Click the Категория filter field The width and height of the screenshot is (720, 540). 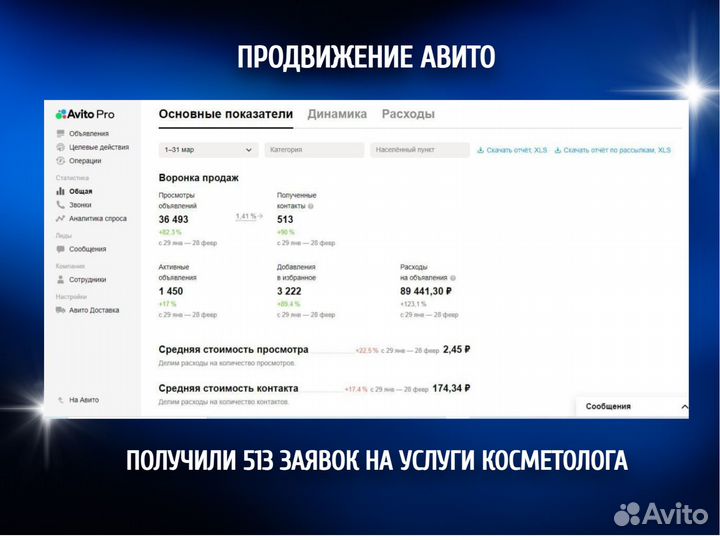[314, 150]
